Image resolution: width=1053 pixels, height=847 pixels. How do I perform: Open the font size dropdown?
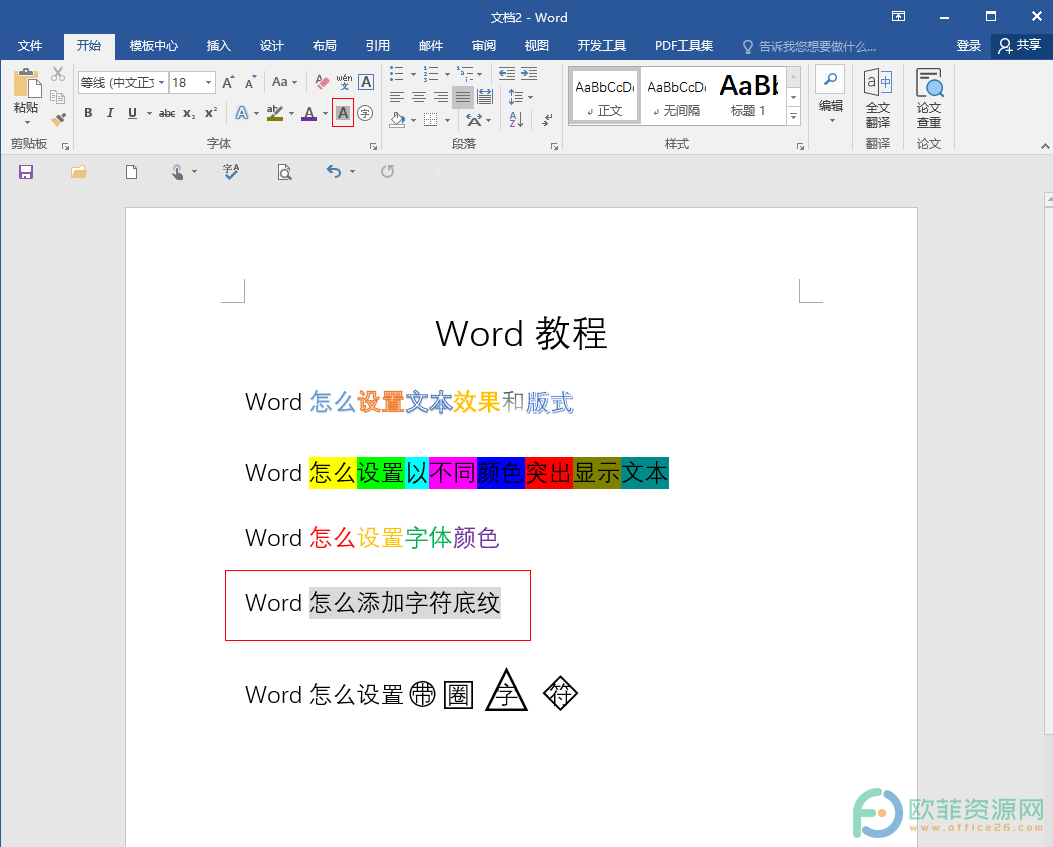208,82
